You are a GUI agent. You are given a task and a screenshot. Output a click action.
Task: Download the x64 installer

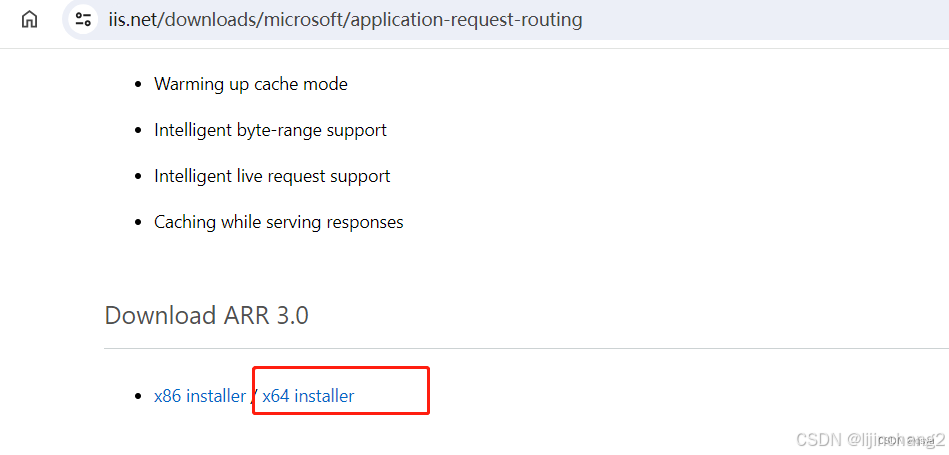tap(308, 396)
